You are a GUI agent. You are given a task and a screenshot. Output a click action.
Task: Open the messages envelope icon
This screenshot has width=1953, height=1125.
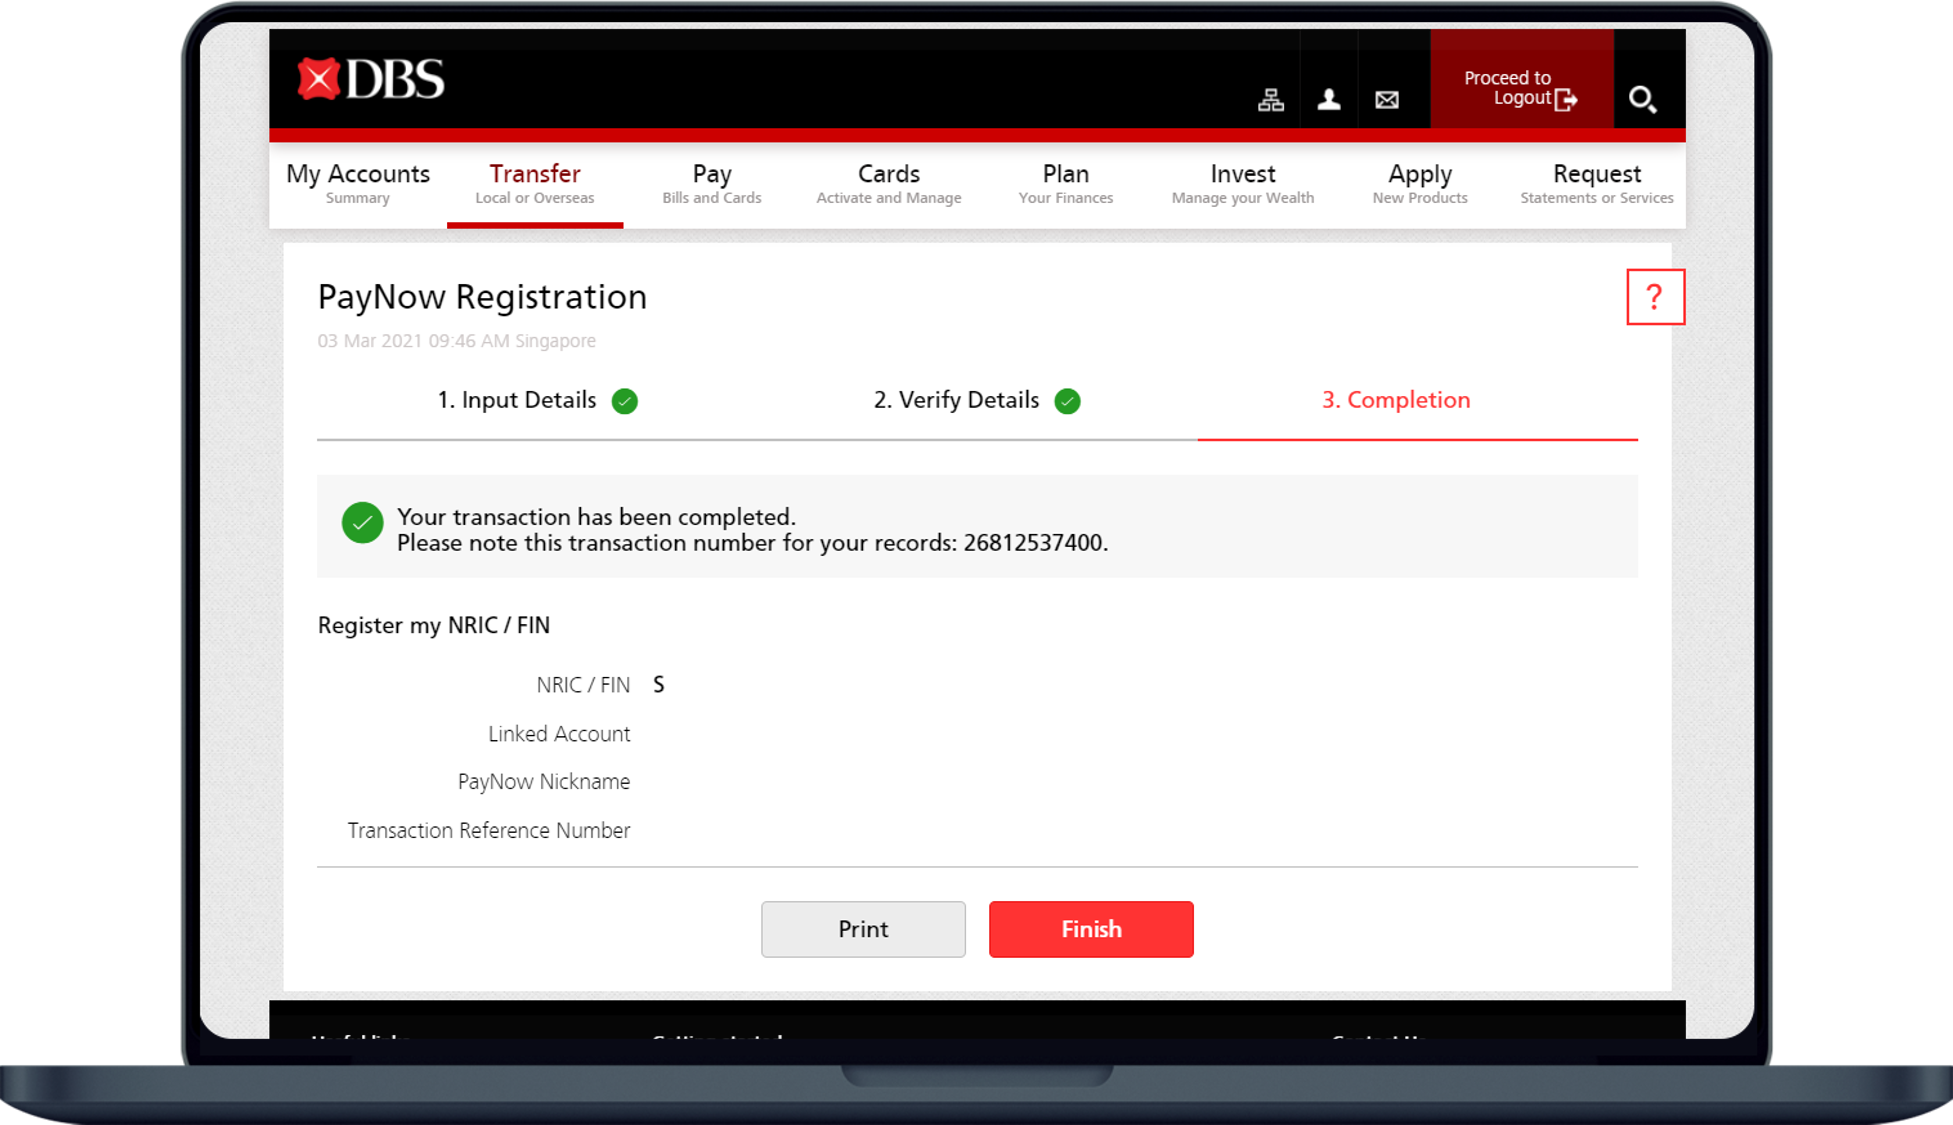pos(1386,99)
